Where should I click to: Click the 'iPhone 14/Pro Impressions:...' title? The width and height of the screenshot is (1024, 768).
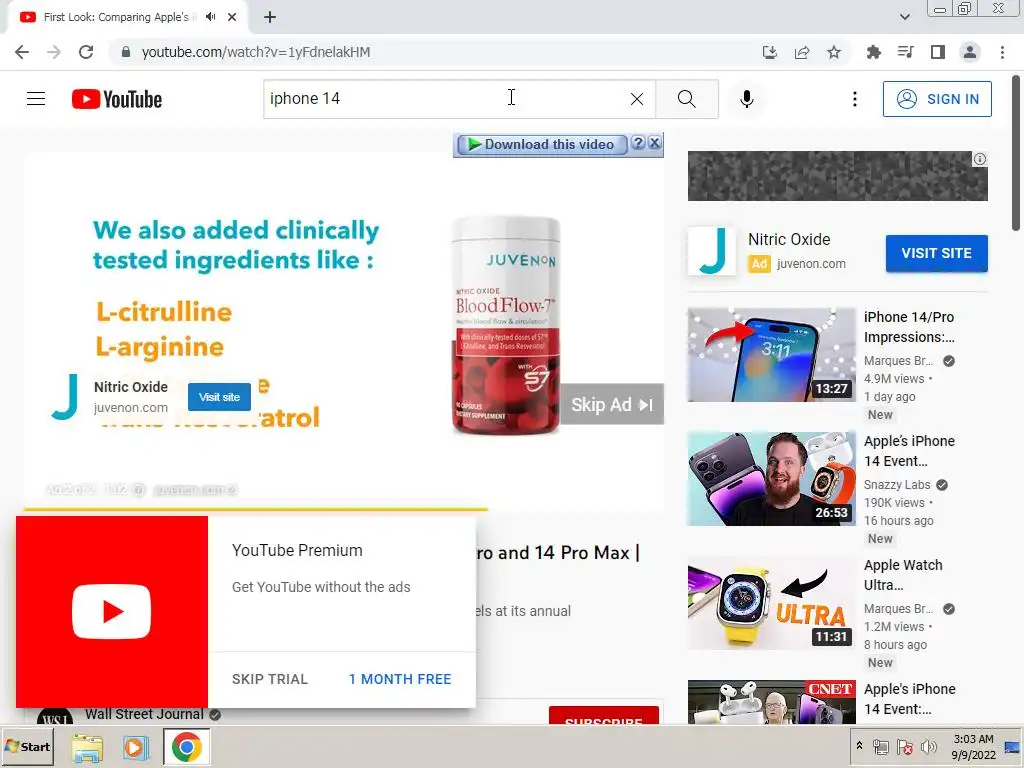909,327
